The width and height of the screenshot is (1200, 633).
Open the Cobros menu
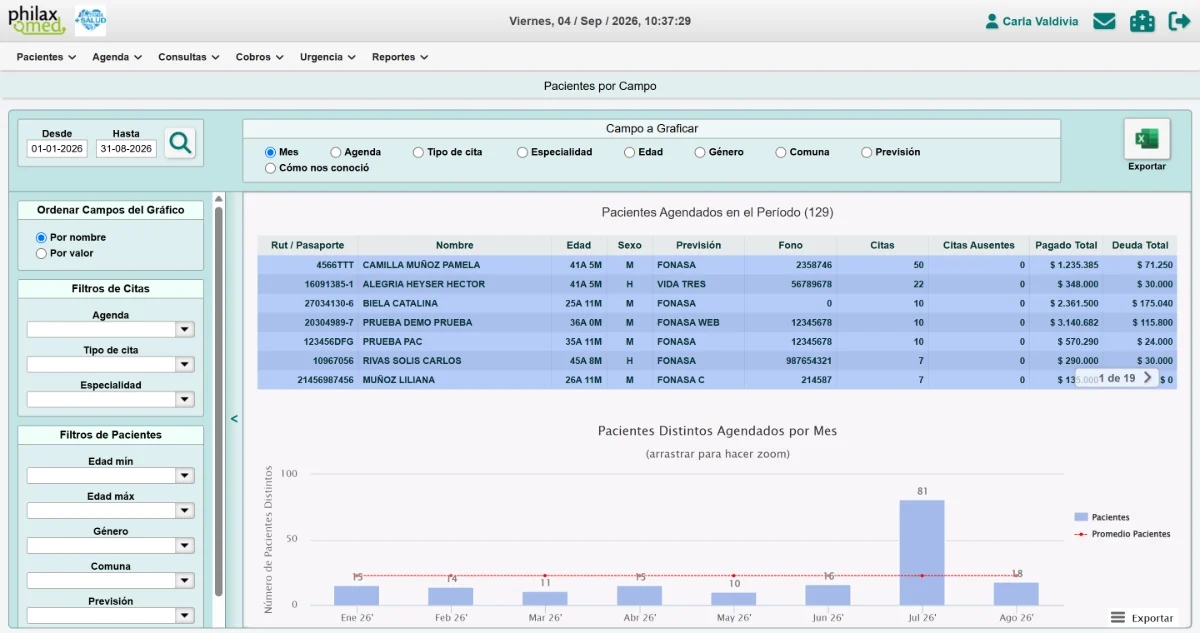[260, 57]
